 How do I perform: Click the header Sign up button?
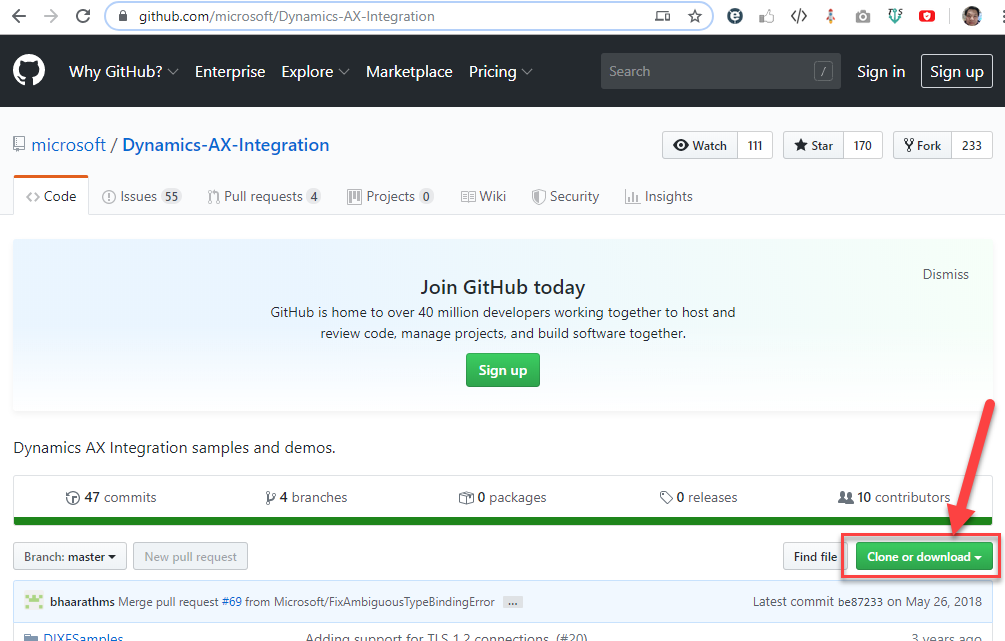956,71
